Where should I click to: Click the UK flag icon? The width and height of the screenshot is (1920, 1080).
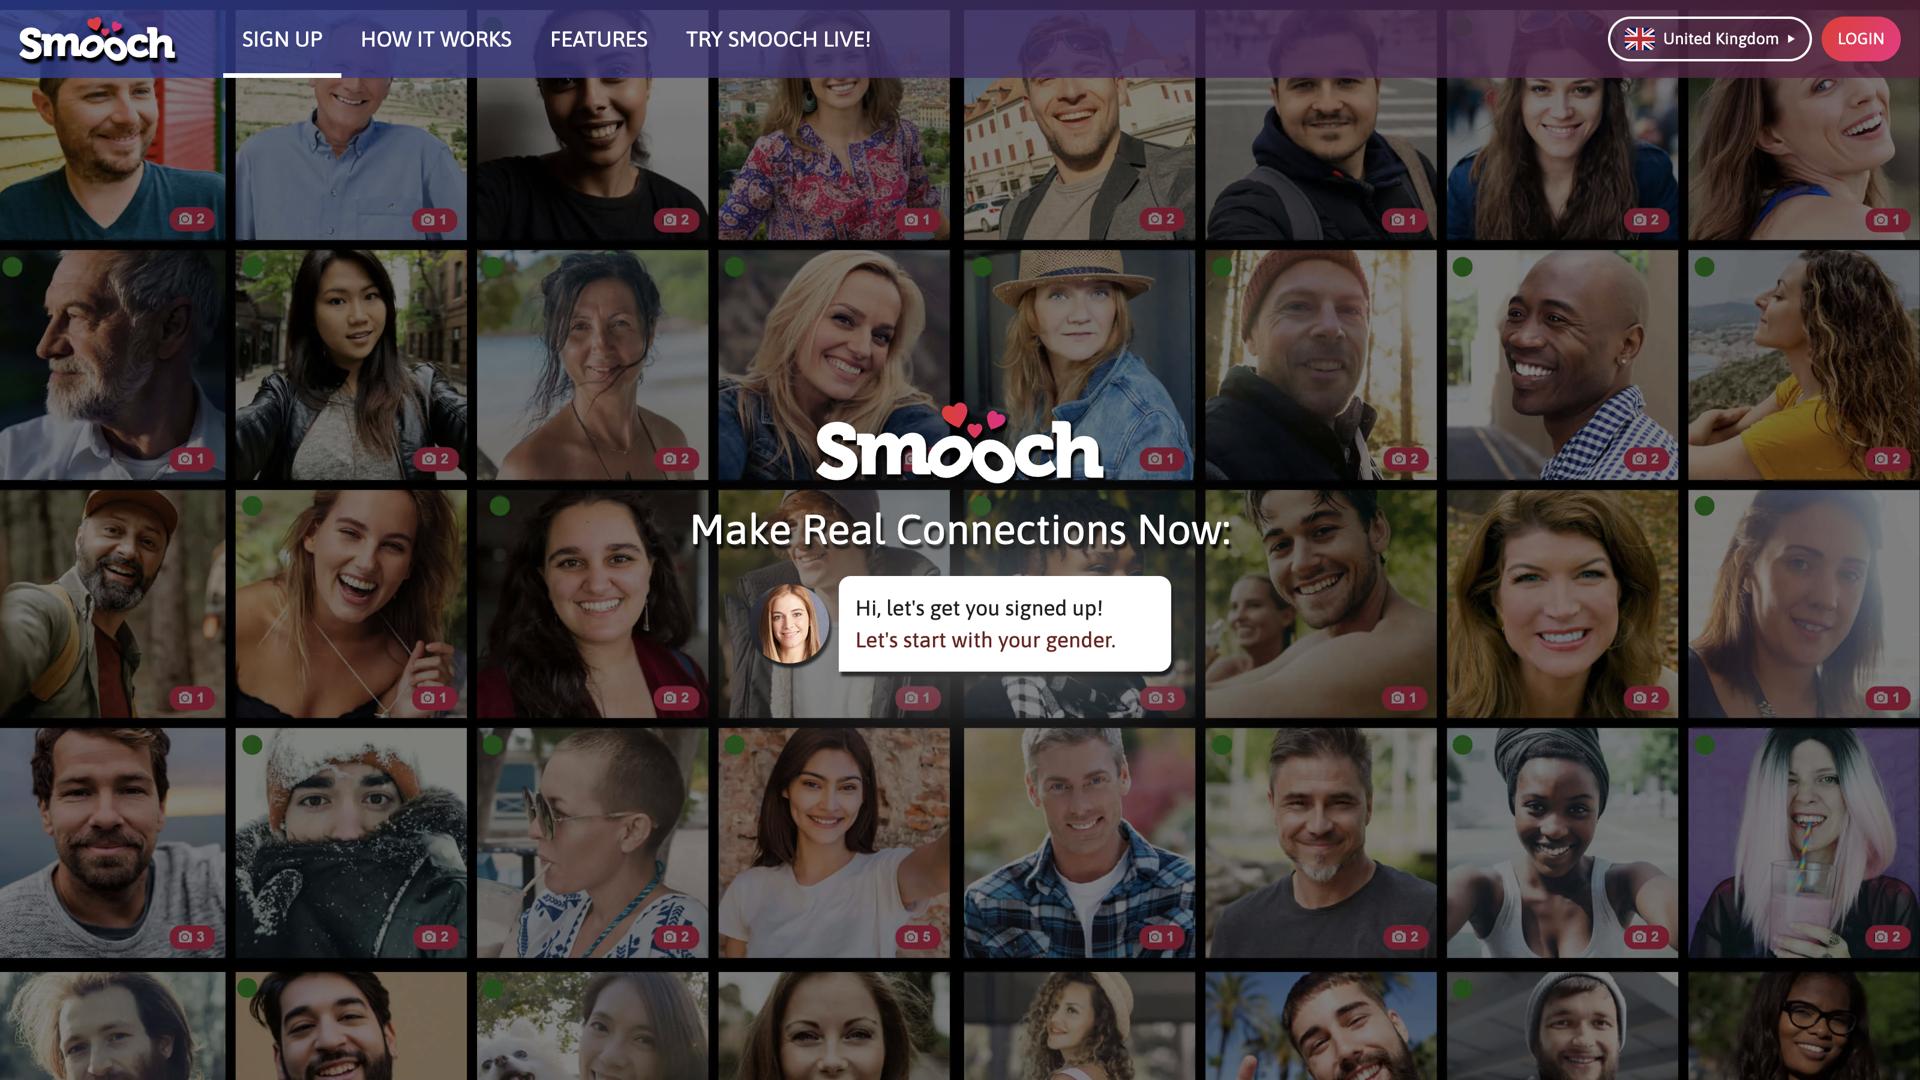pos(1639,39)
